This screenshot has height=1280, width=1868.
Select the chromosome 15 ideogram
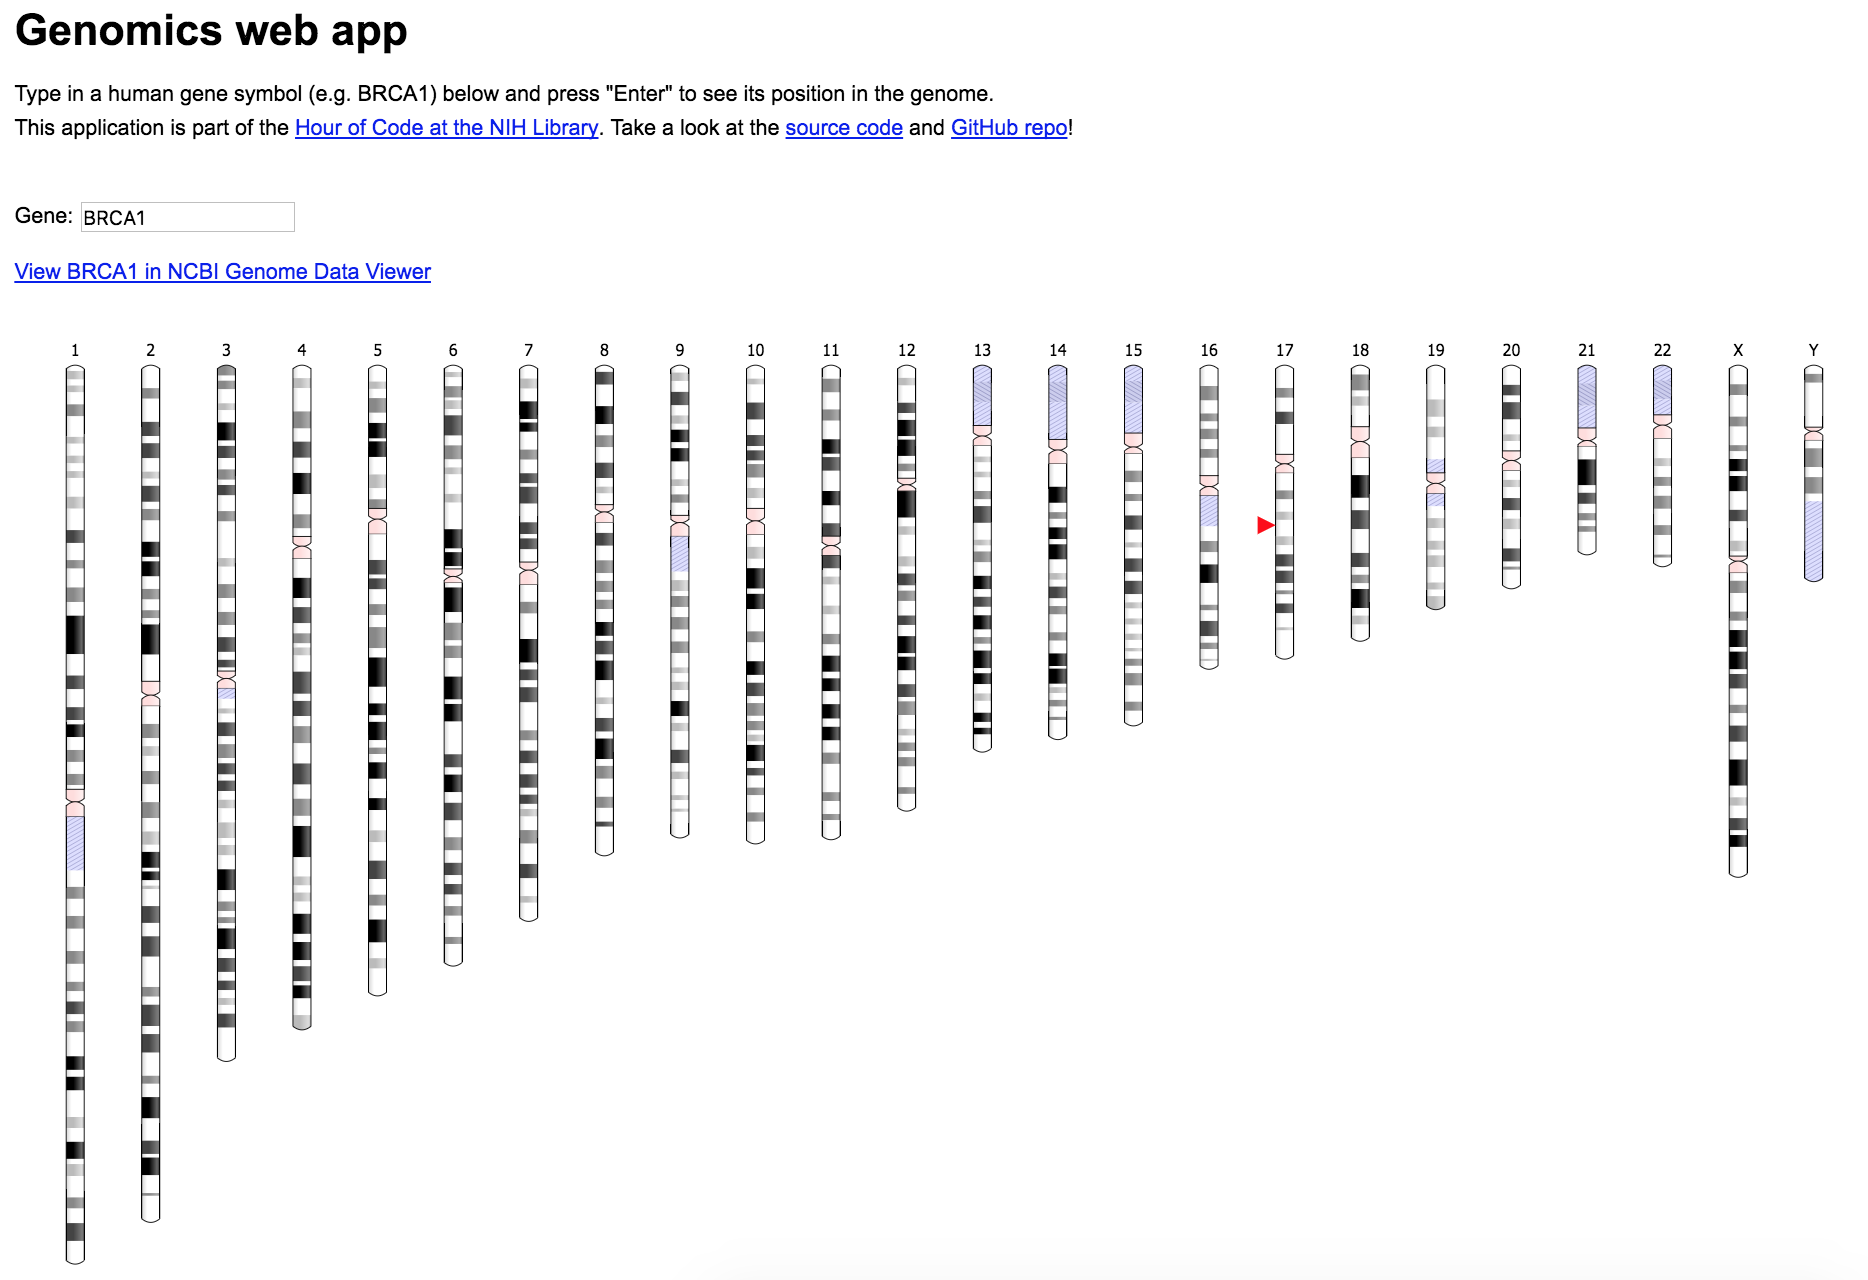click(x=1133, y=545)
